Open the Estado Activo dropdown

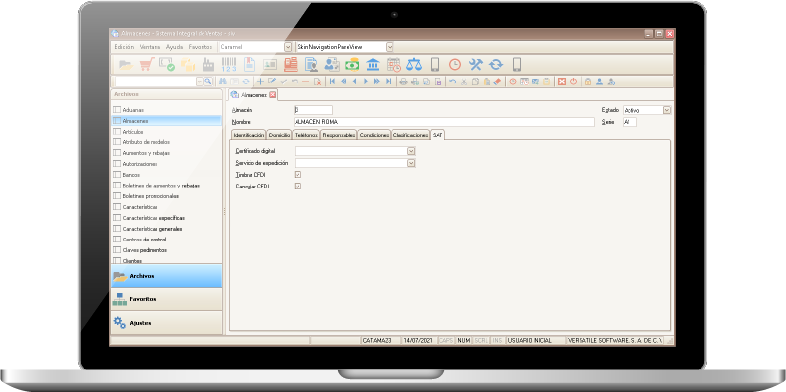(x=667, y=110)
